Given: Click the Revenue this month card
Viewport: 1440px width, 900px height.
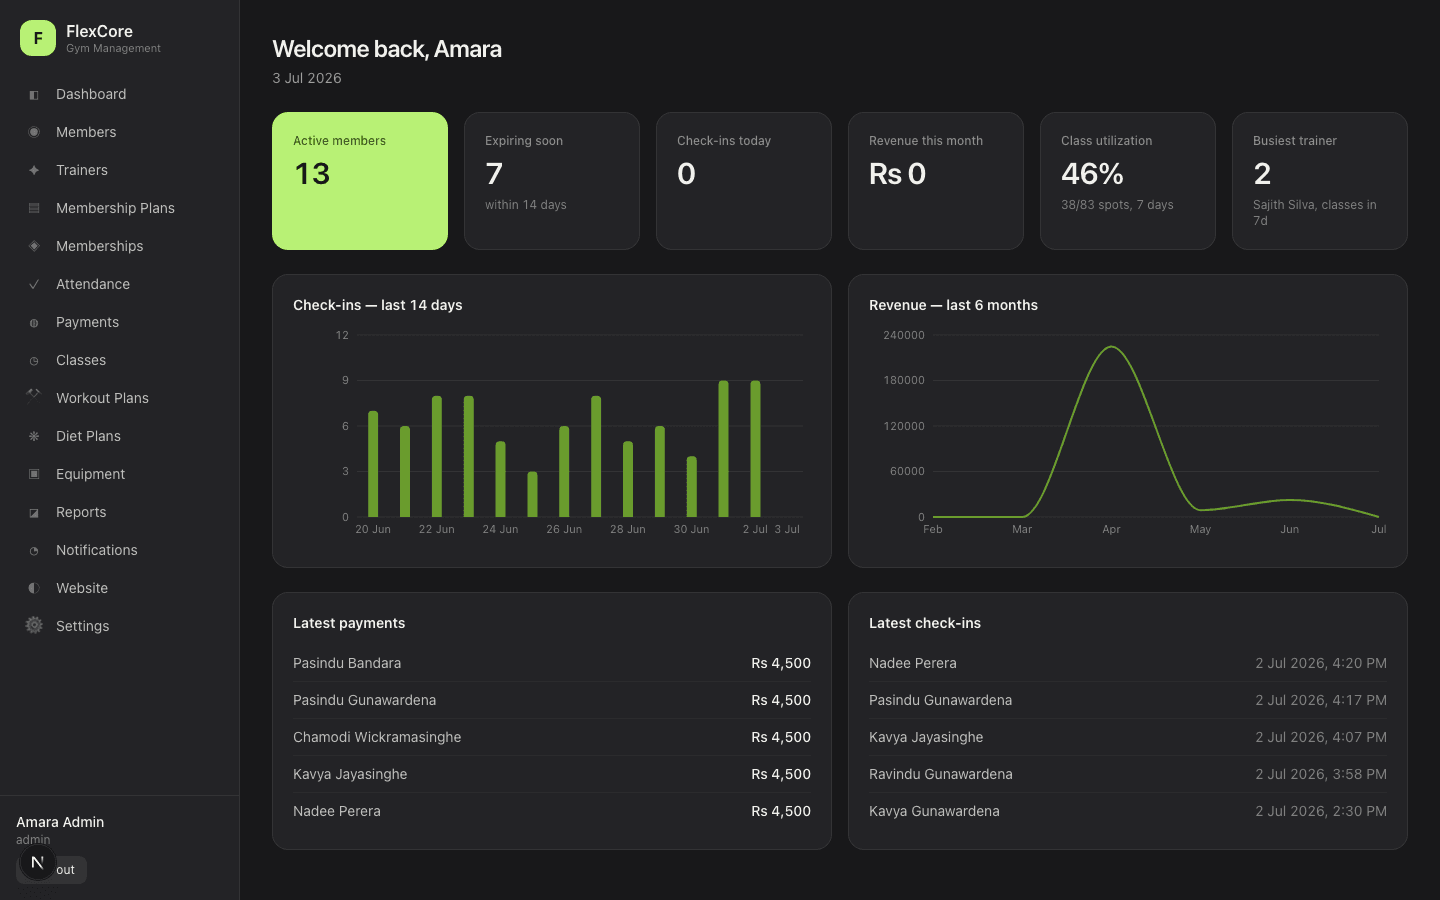Looking at the screenshot, I should click(x=936, y=181).
